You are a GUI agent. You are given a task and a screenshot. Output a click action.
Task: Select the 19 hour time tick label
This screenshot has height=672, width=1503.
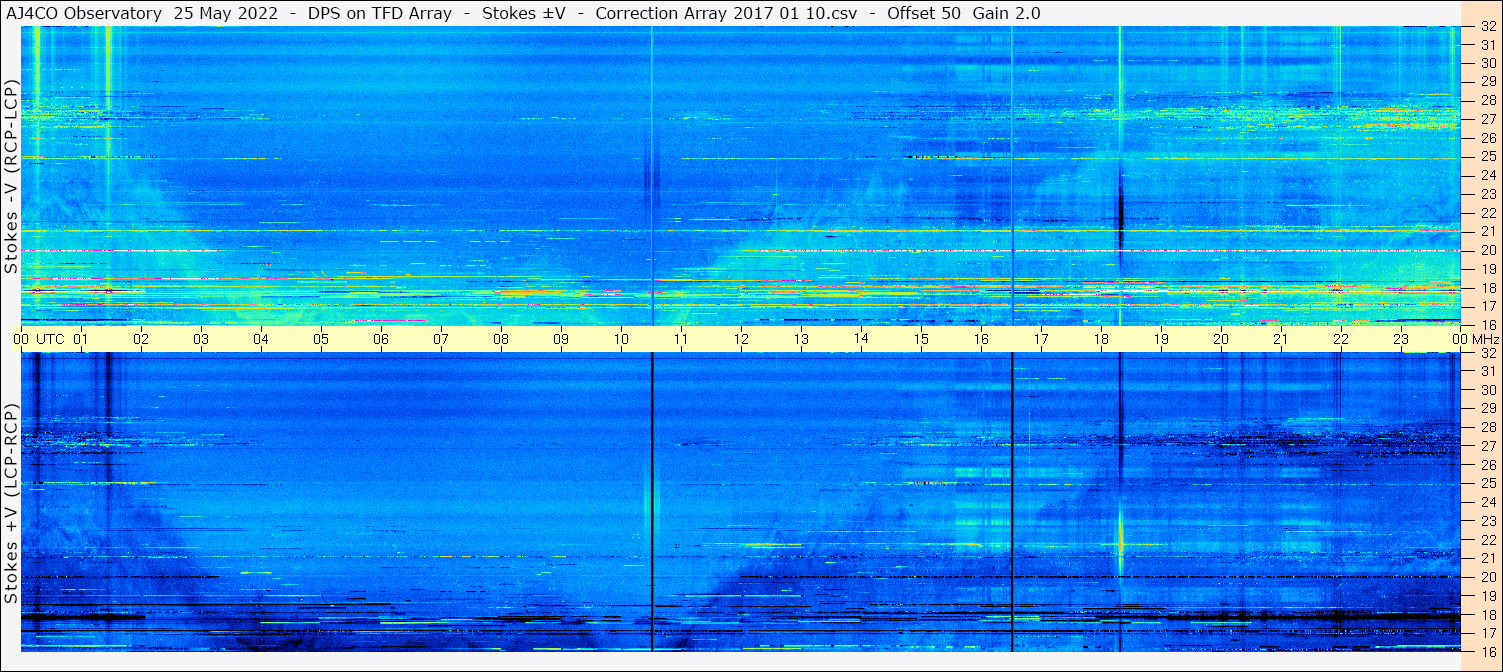[x=1161, y=339]
